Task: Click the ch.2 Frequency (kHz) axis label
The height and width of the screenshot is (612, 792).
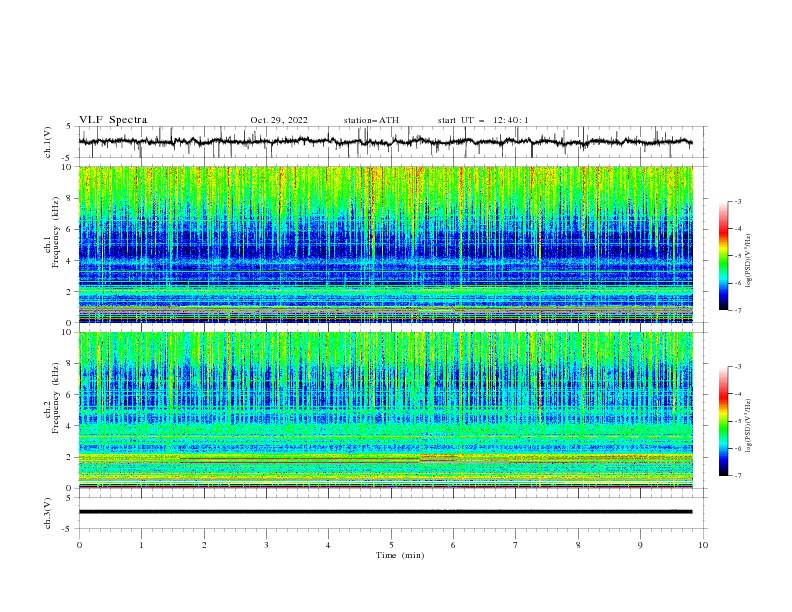Action: click(52, 410)
